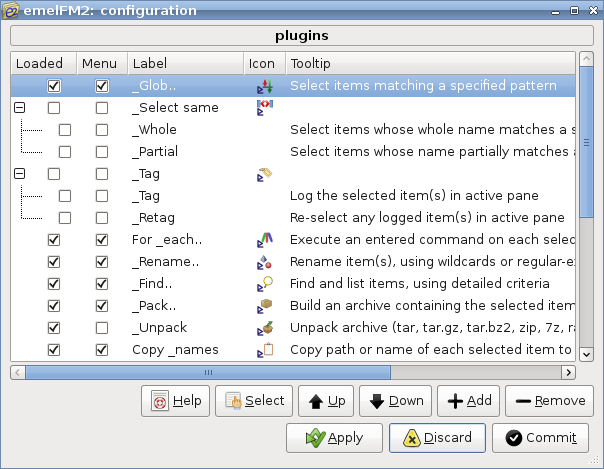604x469 pixels.
Task: Select the _Whole label cell
Action: (154, 130)
